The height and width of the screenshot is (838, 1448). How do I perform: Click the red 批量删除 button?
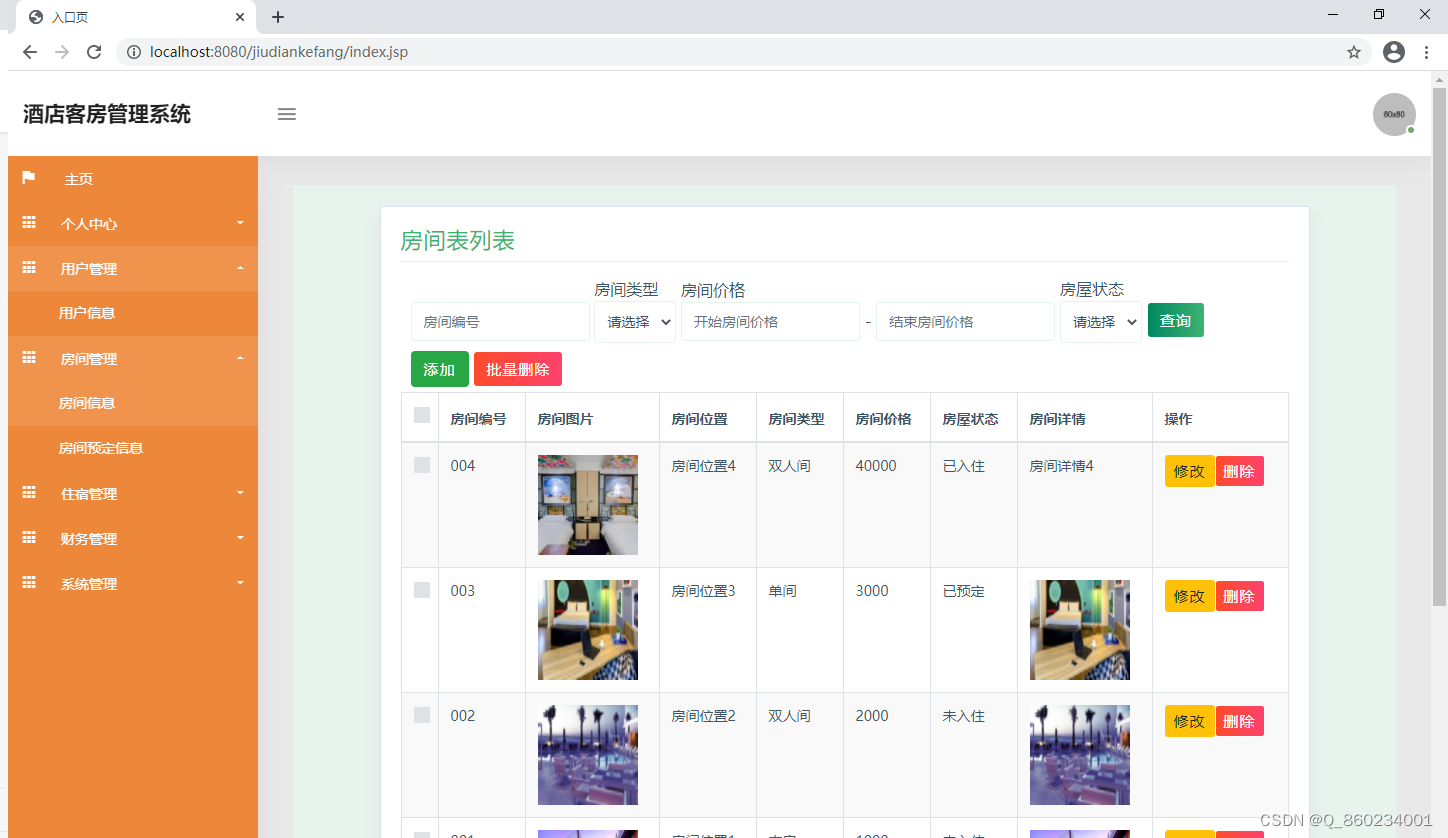pos(518,369)
